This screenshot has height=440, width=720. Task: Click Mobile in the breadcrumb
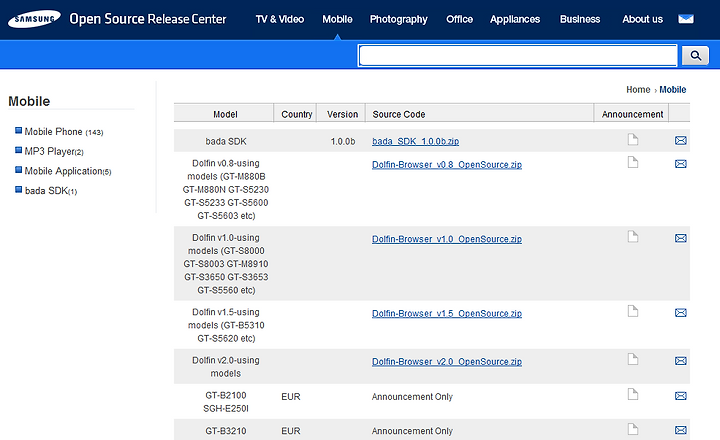tap(673, 90)
